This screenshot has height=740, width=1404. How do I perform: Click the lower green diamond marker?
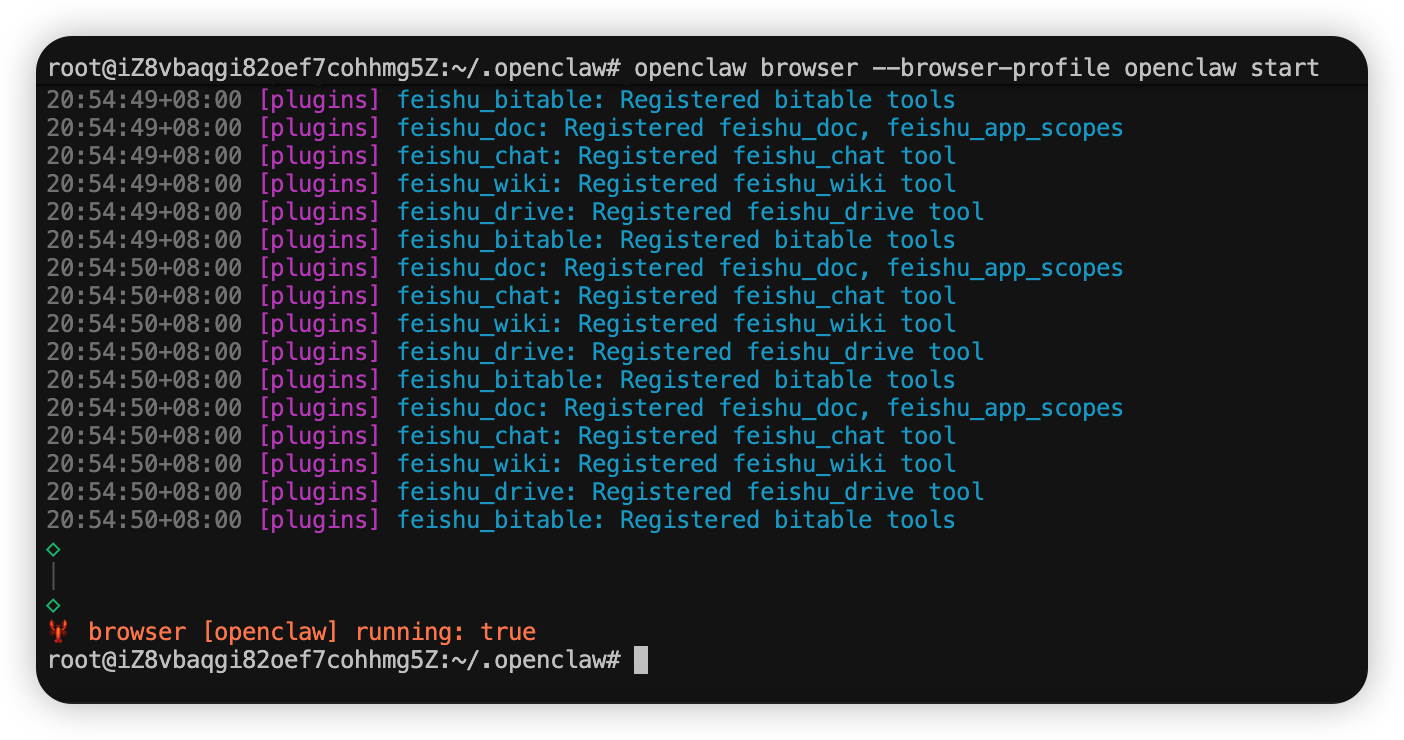[54, 605]
